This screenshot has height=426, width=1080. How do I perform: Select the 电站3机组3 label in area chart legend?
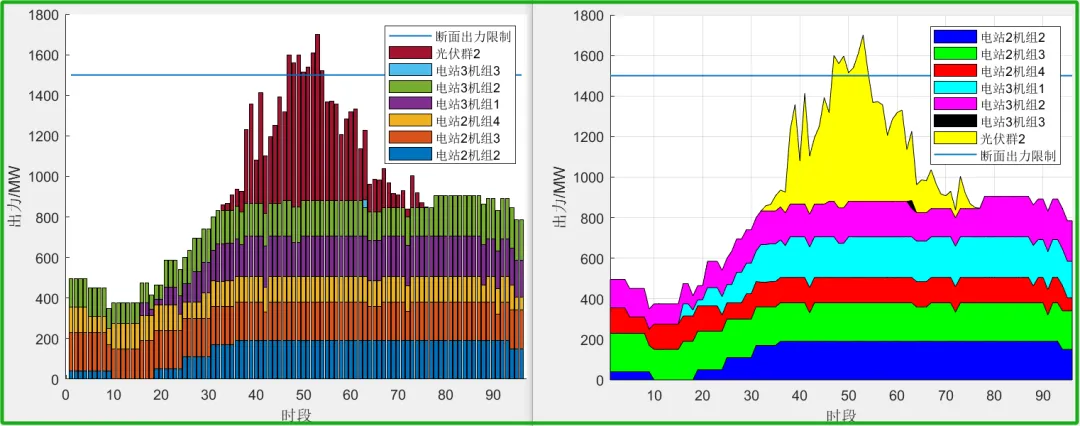pyautogui.click(x=1011, y=121)
